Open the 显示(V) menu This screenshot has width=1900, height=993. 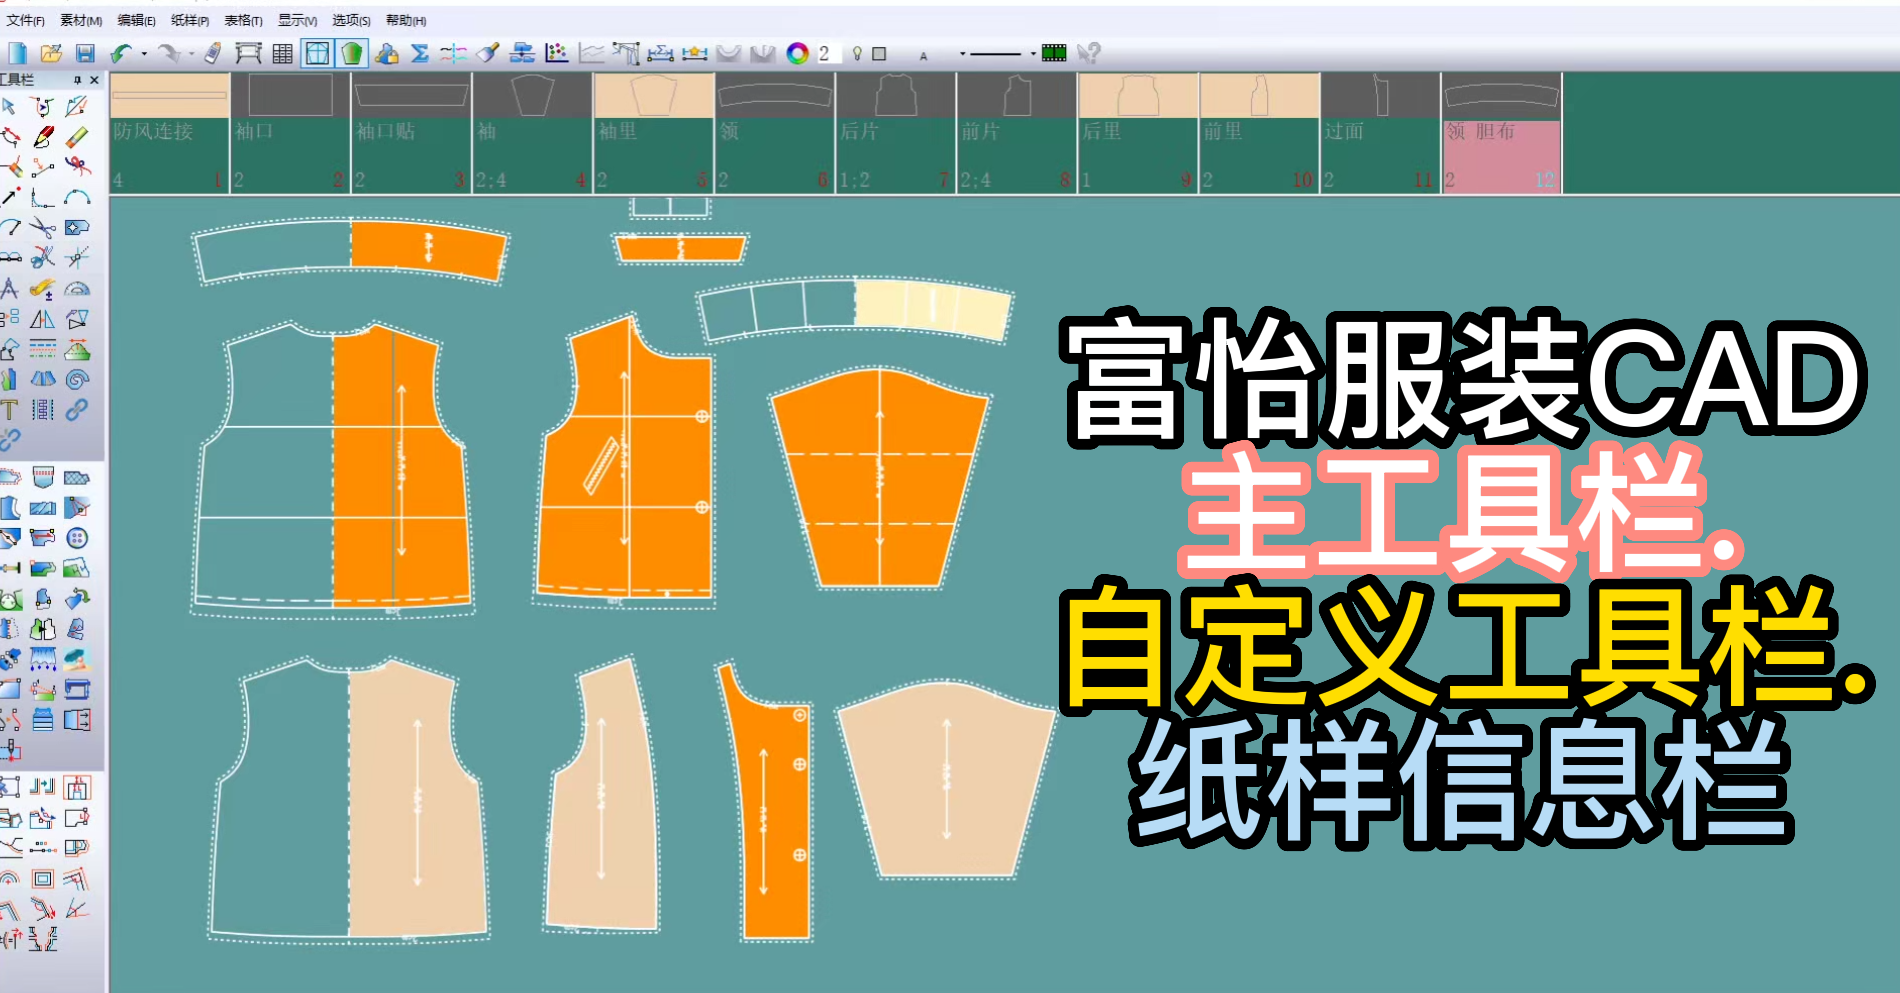(x=297, y=20)
